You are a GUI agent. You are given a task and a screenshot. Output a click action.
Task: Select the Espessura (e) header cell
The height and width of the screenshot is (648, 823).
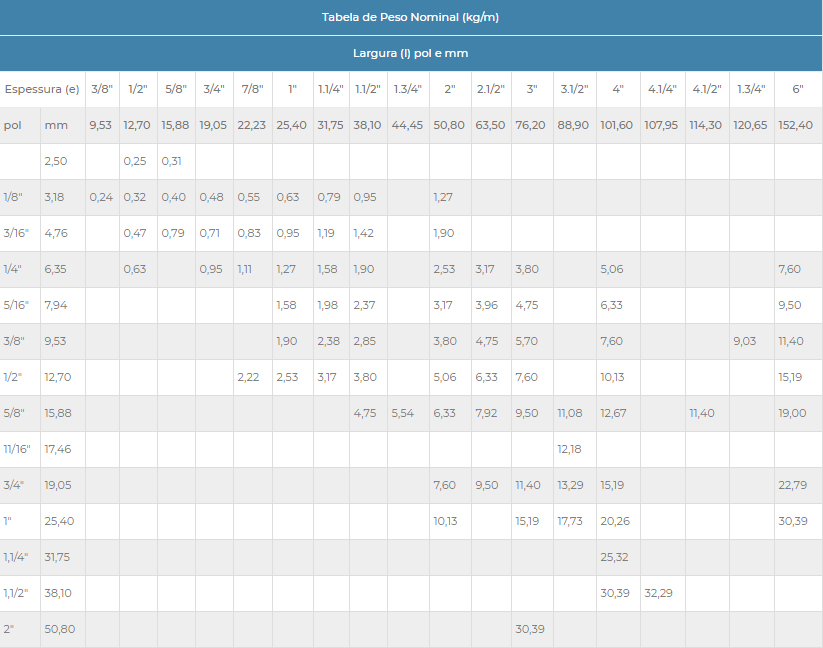(x=42, y=89)
